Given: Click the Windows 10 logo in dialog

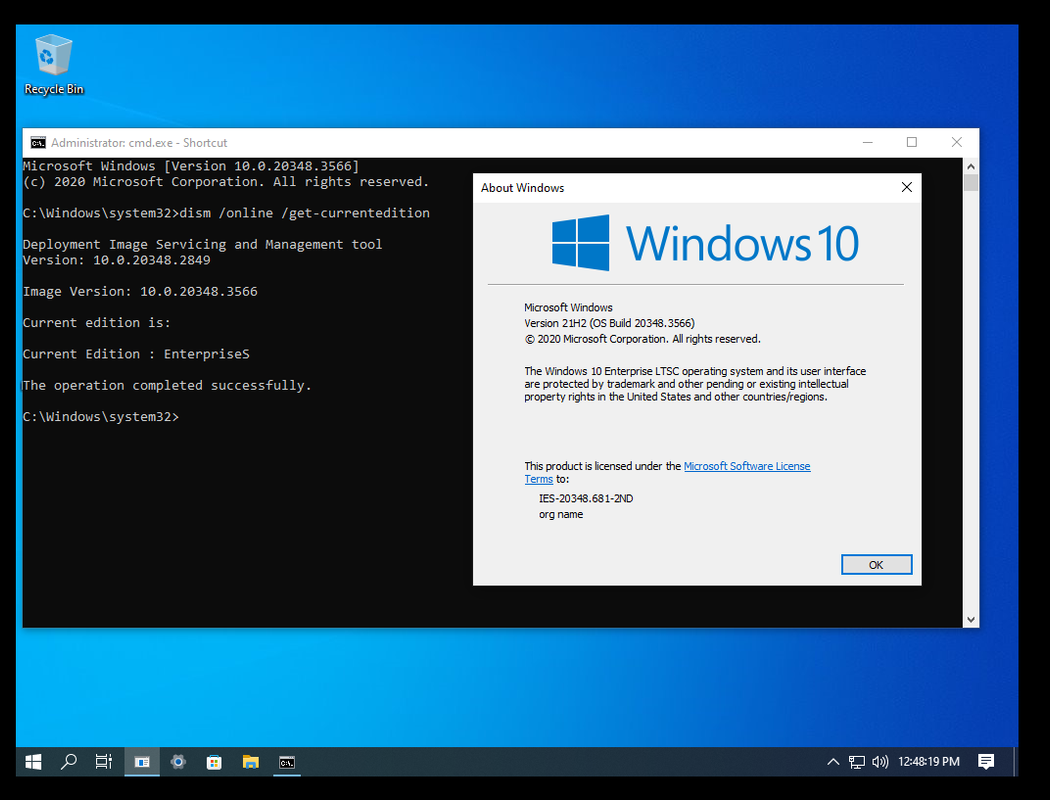Looking at the screenshot, I should pos(705,243).
